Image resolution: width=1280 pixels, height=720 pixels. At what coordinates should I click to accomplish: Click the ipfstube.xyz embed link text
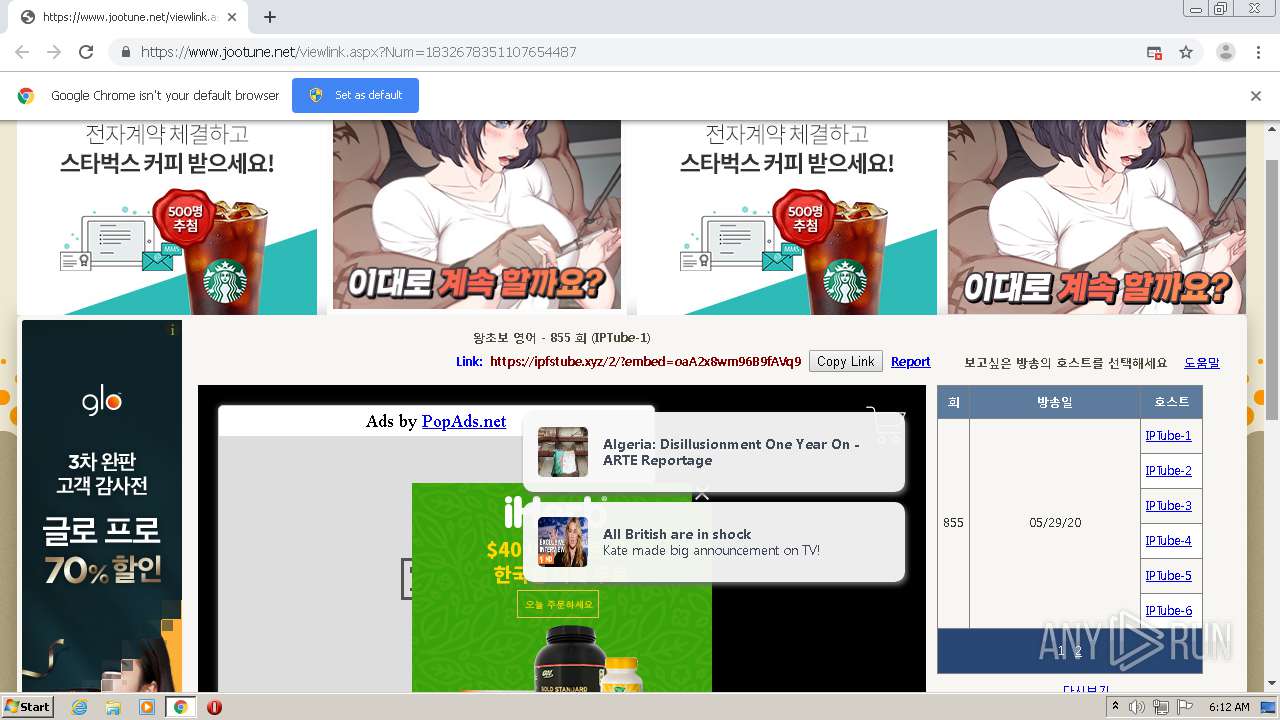point(645,362)
